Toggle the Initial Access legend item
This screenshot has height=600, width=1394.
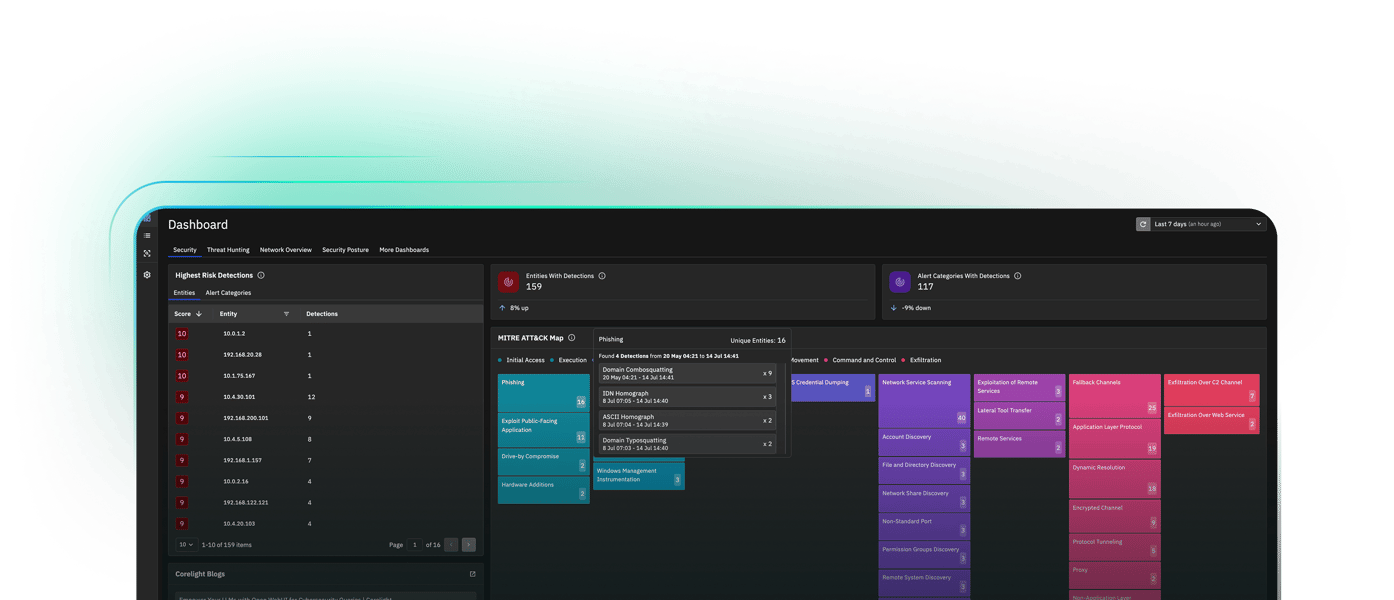tap(524, 360)
